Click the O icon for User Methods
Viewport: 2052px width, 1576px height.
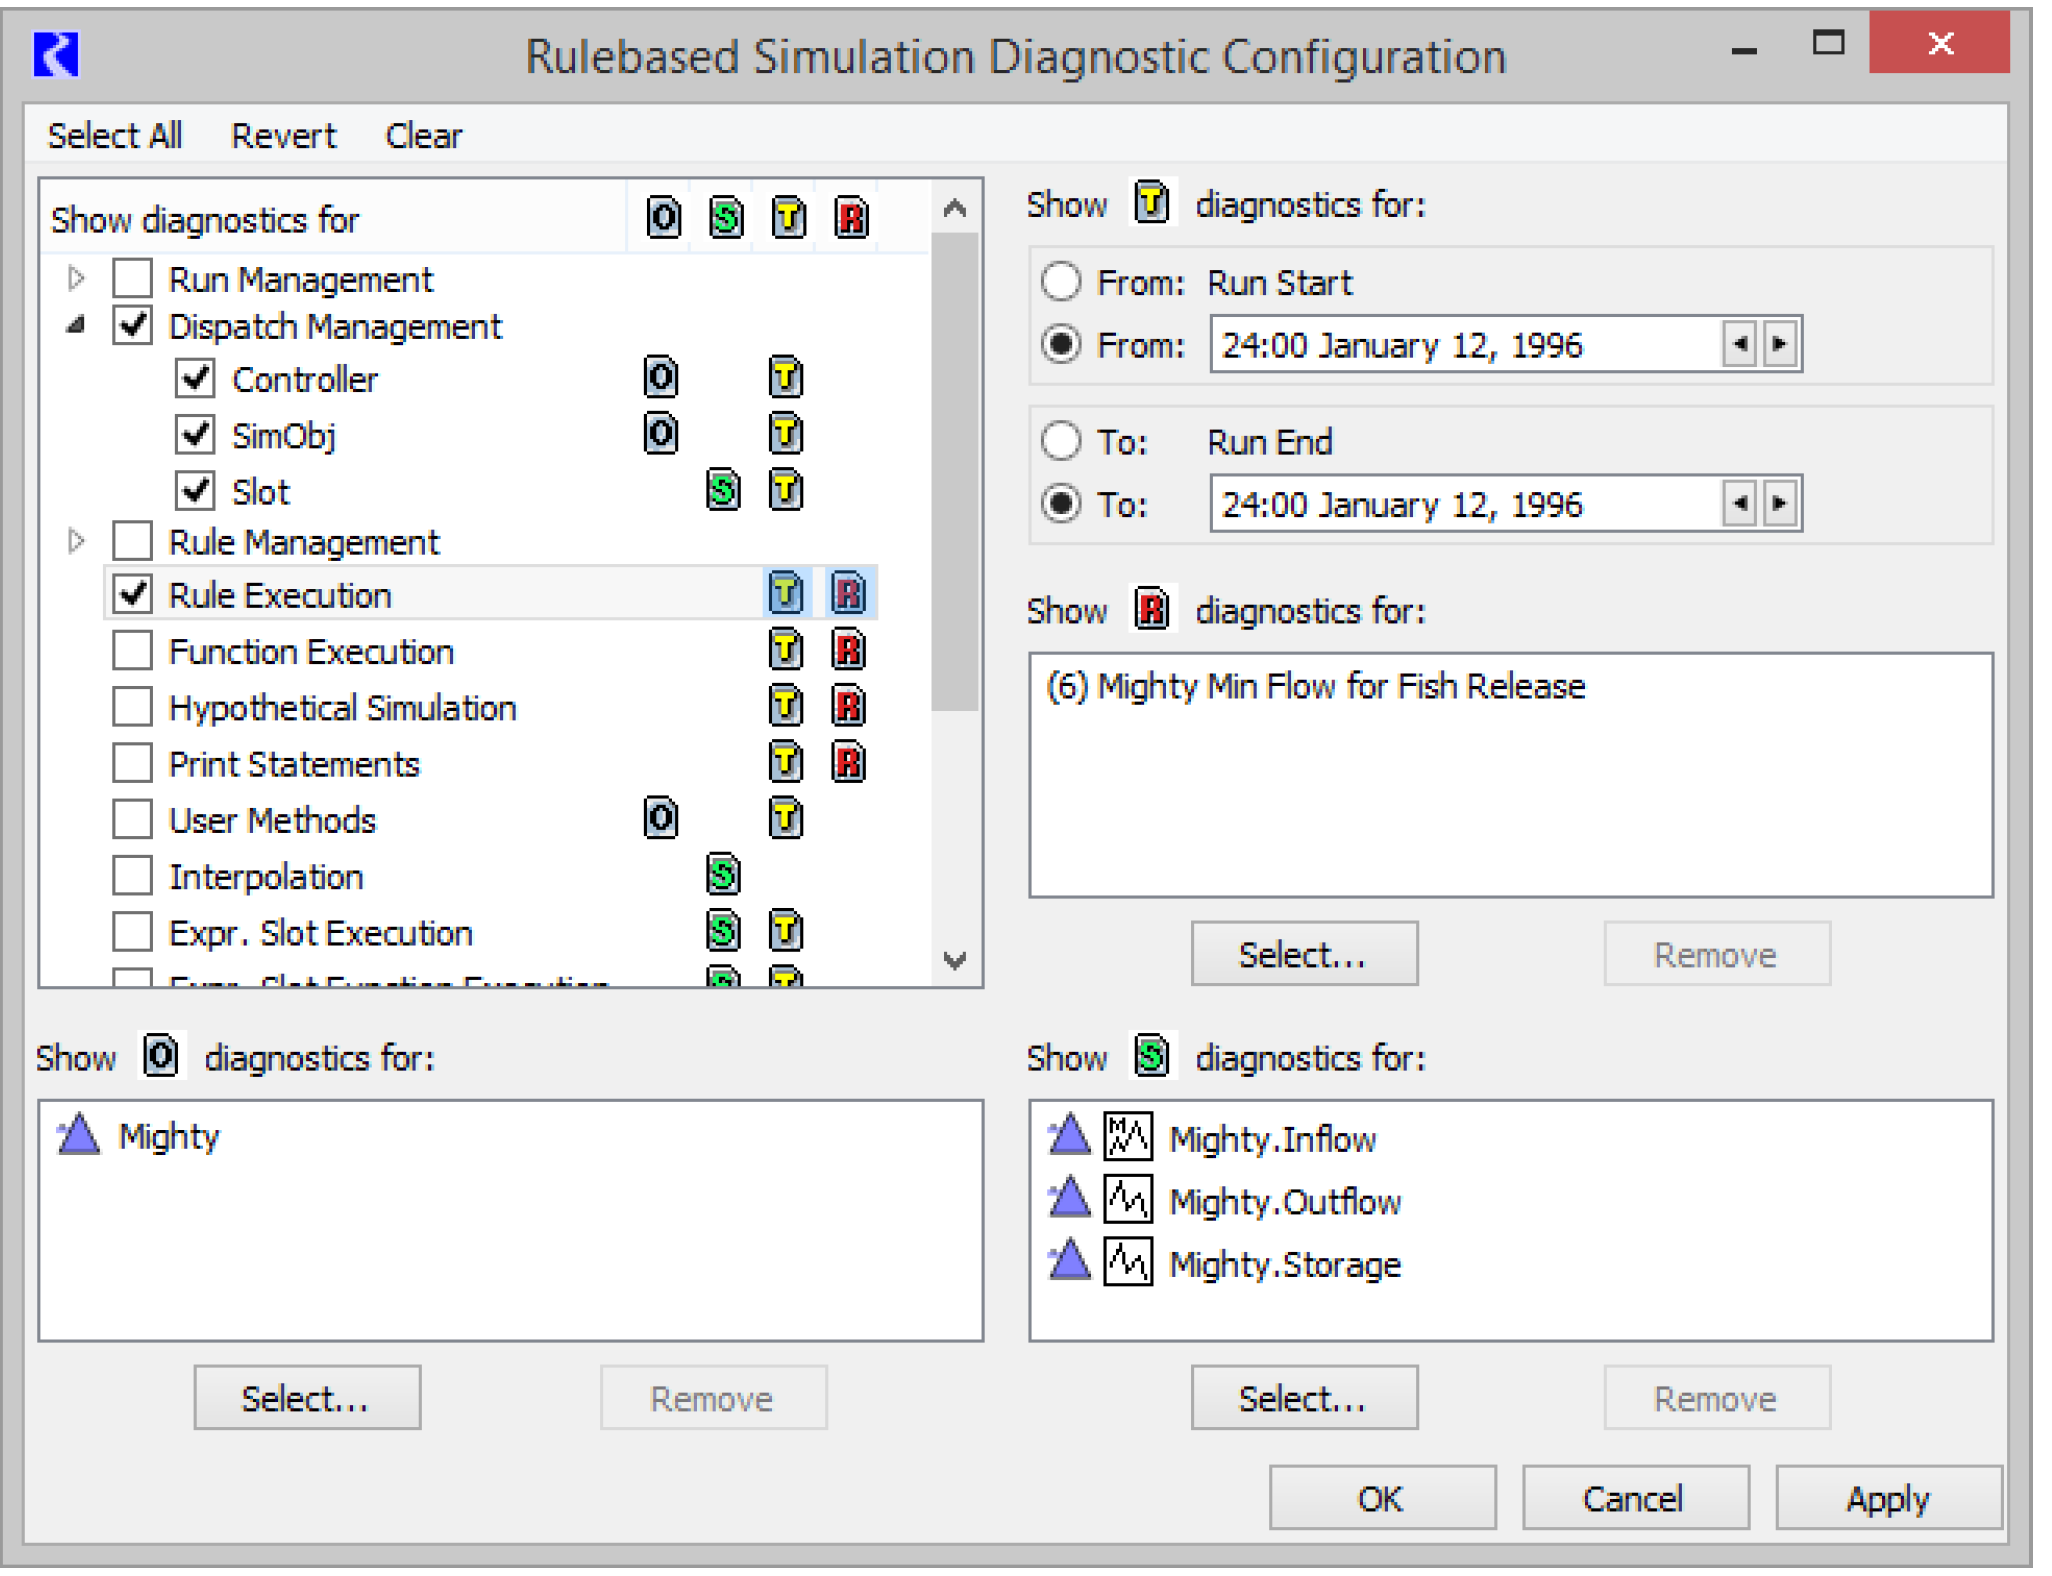click(660, 819)
